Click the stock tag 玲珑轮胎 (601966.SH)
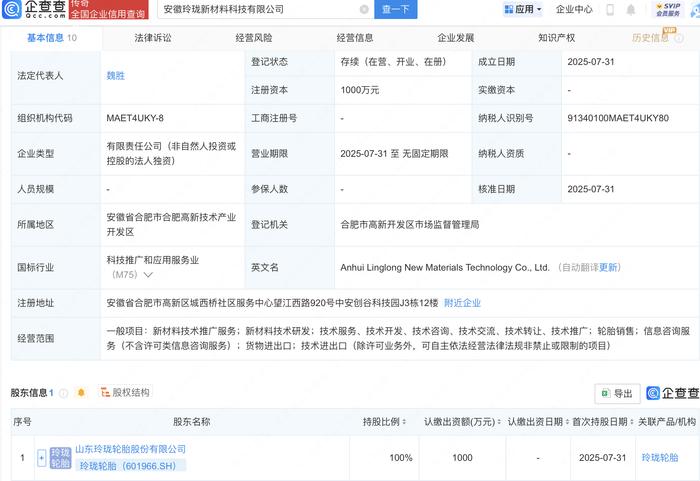Image resolution: width=700 pixels, height=481 pixels. pos(128,466)
